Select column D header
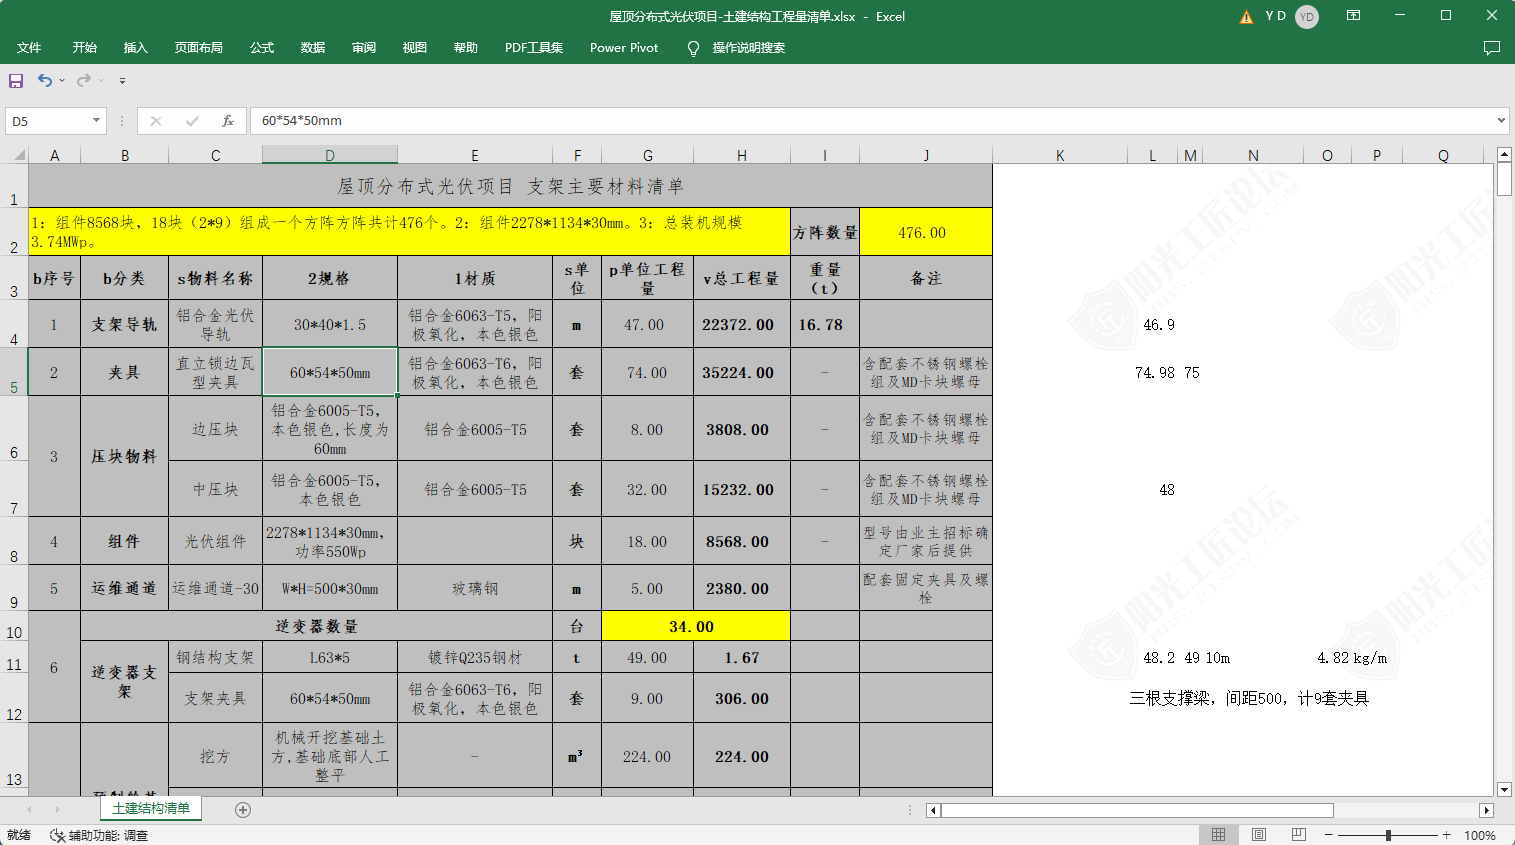 (x=330, y=155)
